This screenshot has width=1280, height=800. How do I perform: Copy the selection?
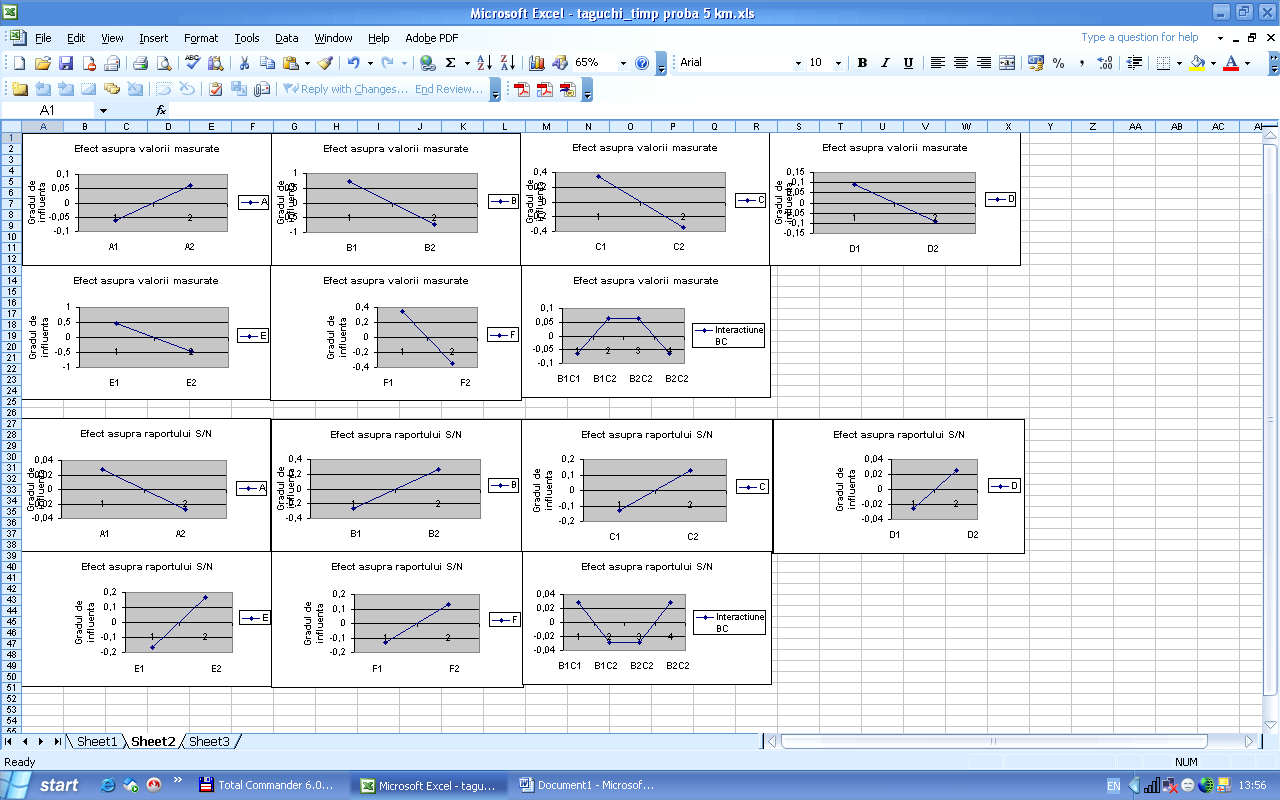pos(267,63)
